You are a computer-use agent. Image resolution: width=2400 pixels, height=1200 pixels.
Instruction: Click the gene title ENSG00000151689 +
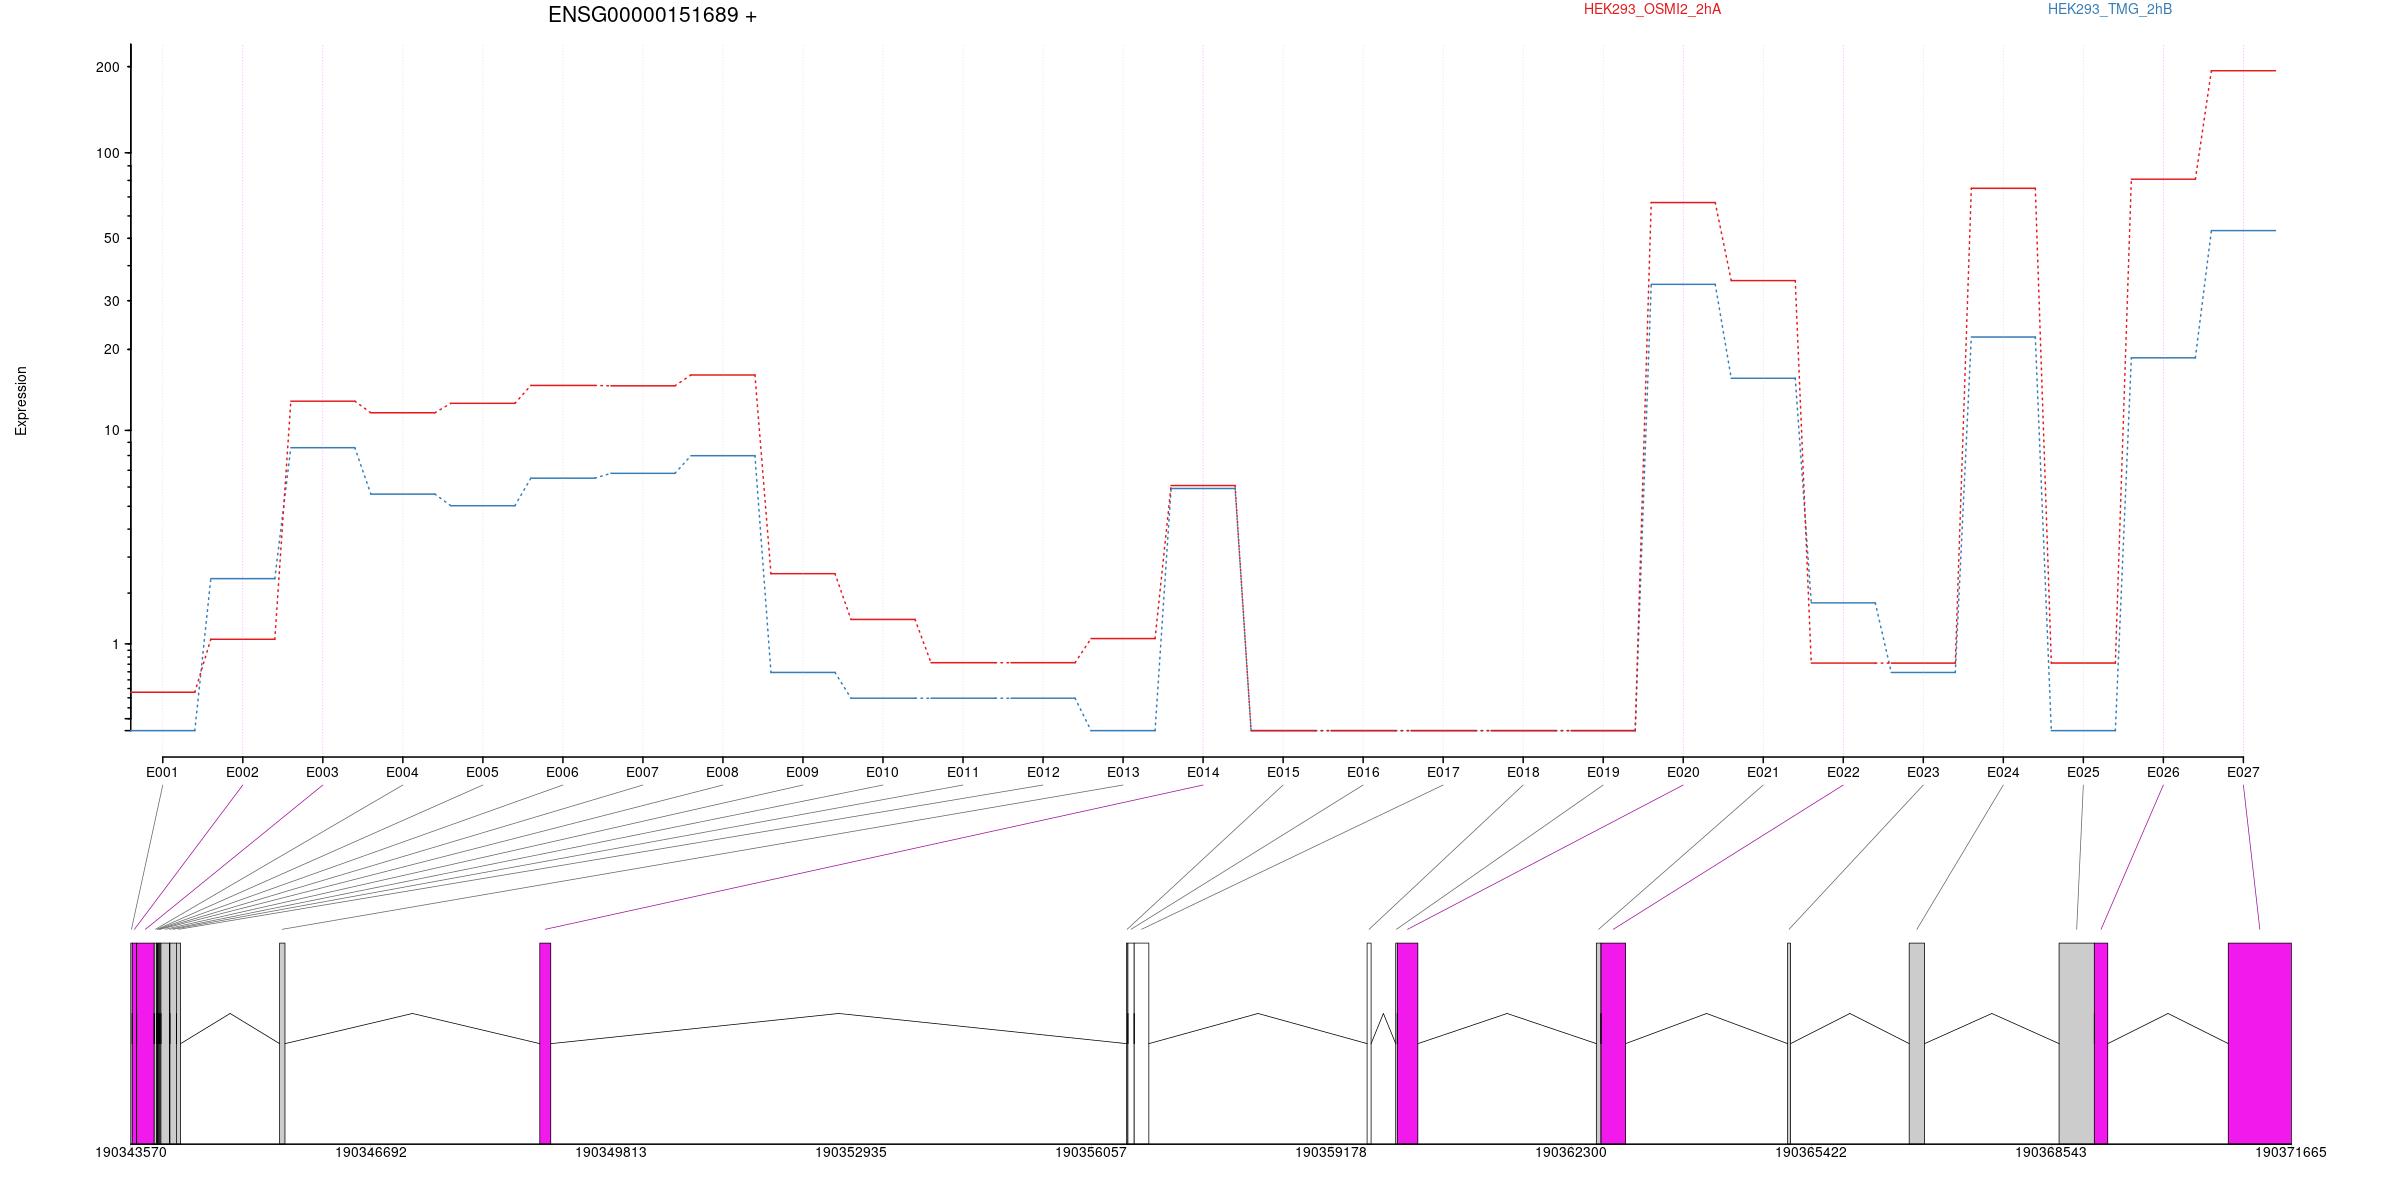(652, 15)
